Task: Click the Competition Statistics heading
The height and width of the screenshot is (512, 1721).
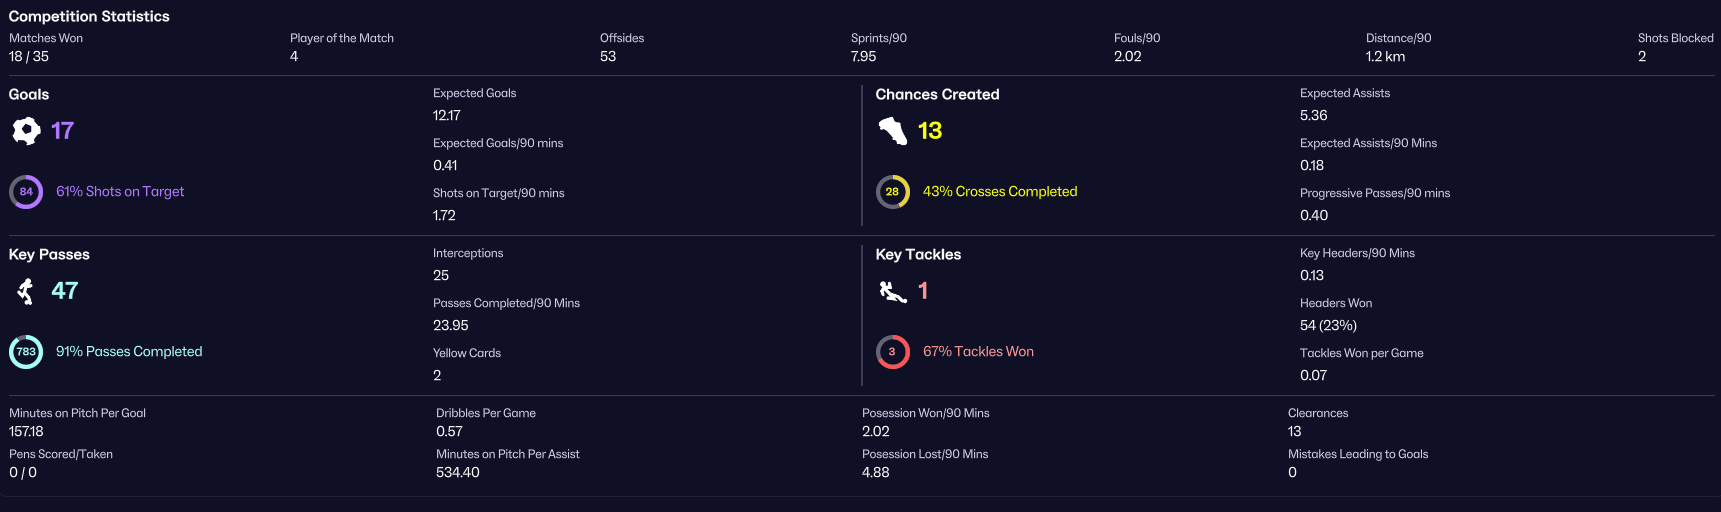Action: pos(89,16)
